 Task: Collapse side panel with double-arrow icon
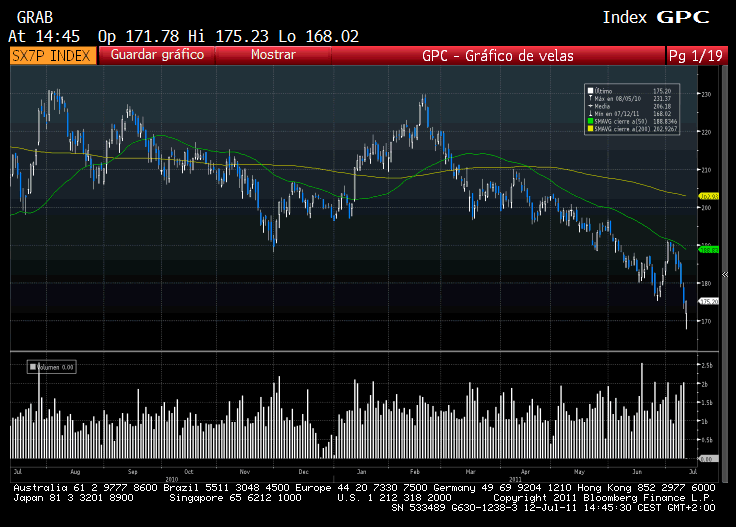point(725,275)
